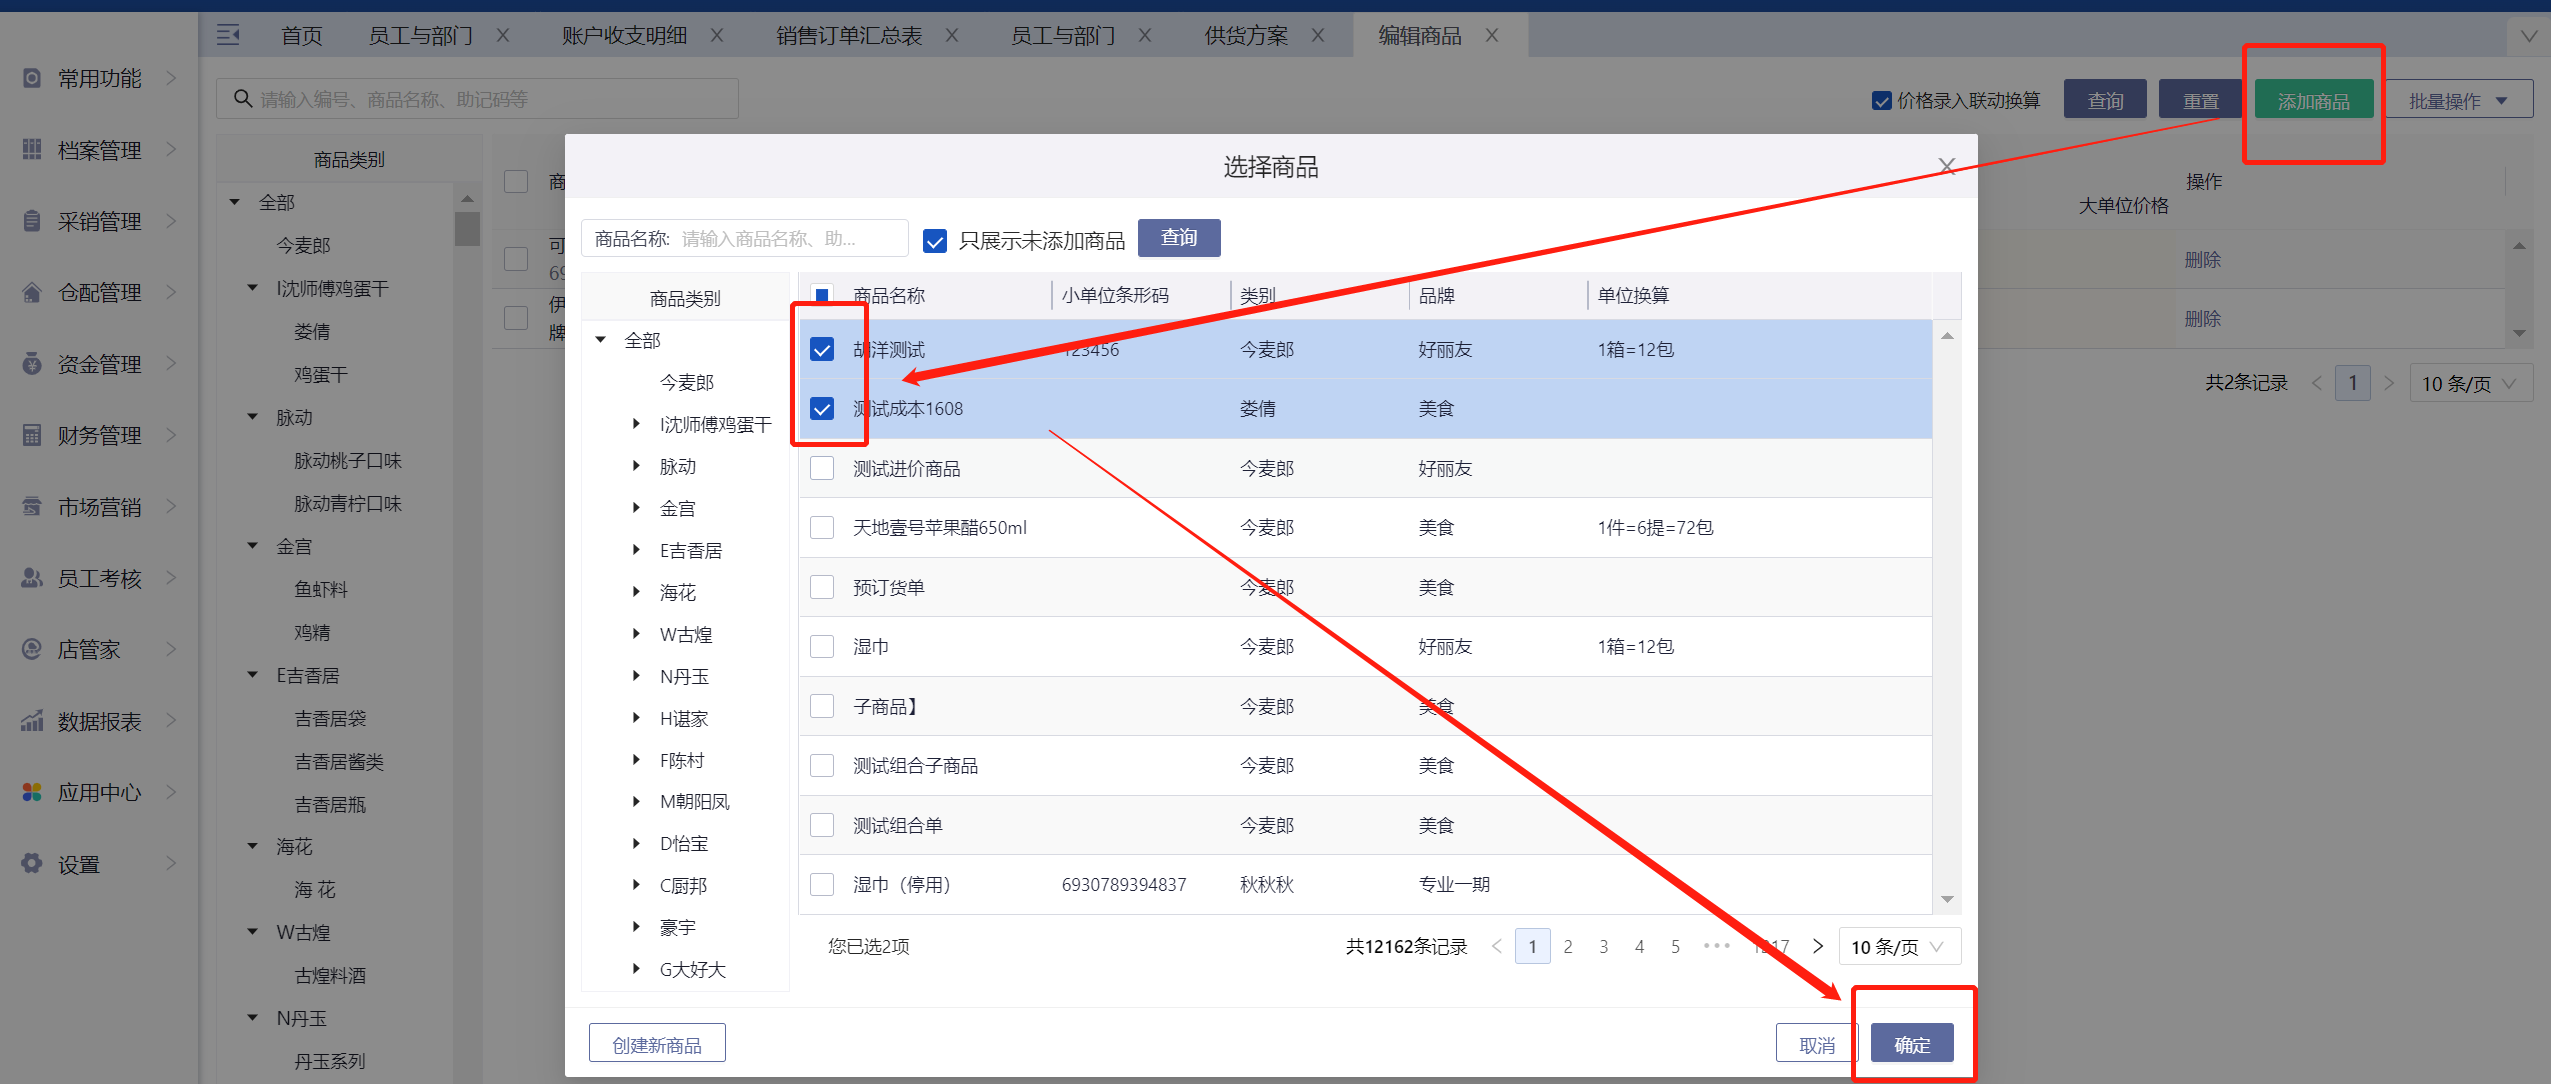Image resolution: width=2551 pixels, height=1084 pixels.
Task: Click the 确定 button in dialog
Action: click(1911, 1044)
